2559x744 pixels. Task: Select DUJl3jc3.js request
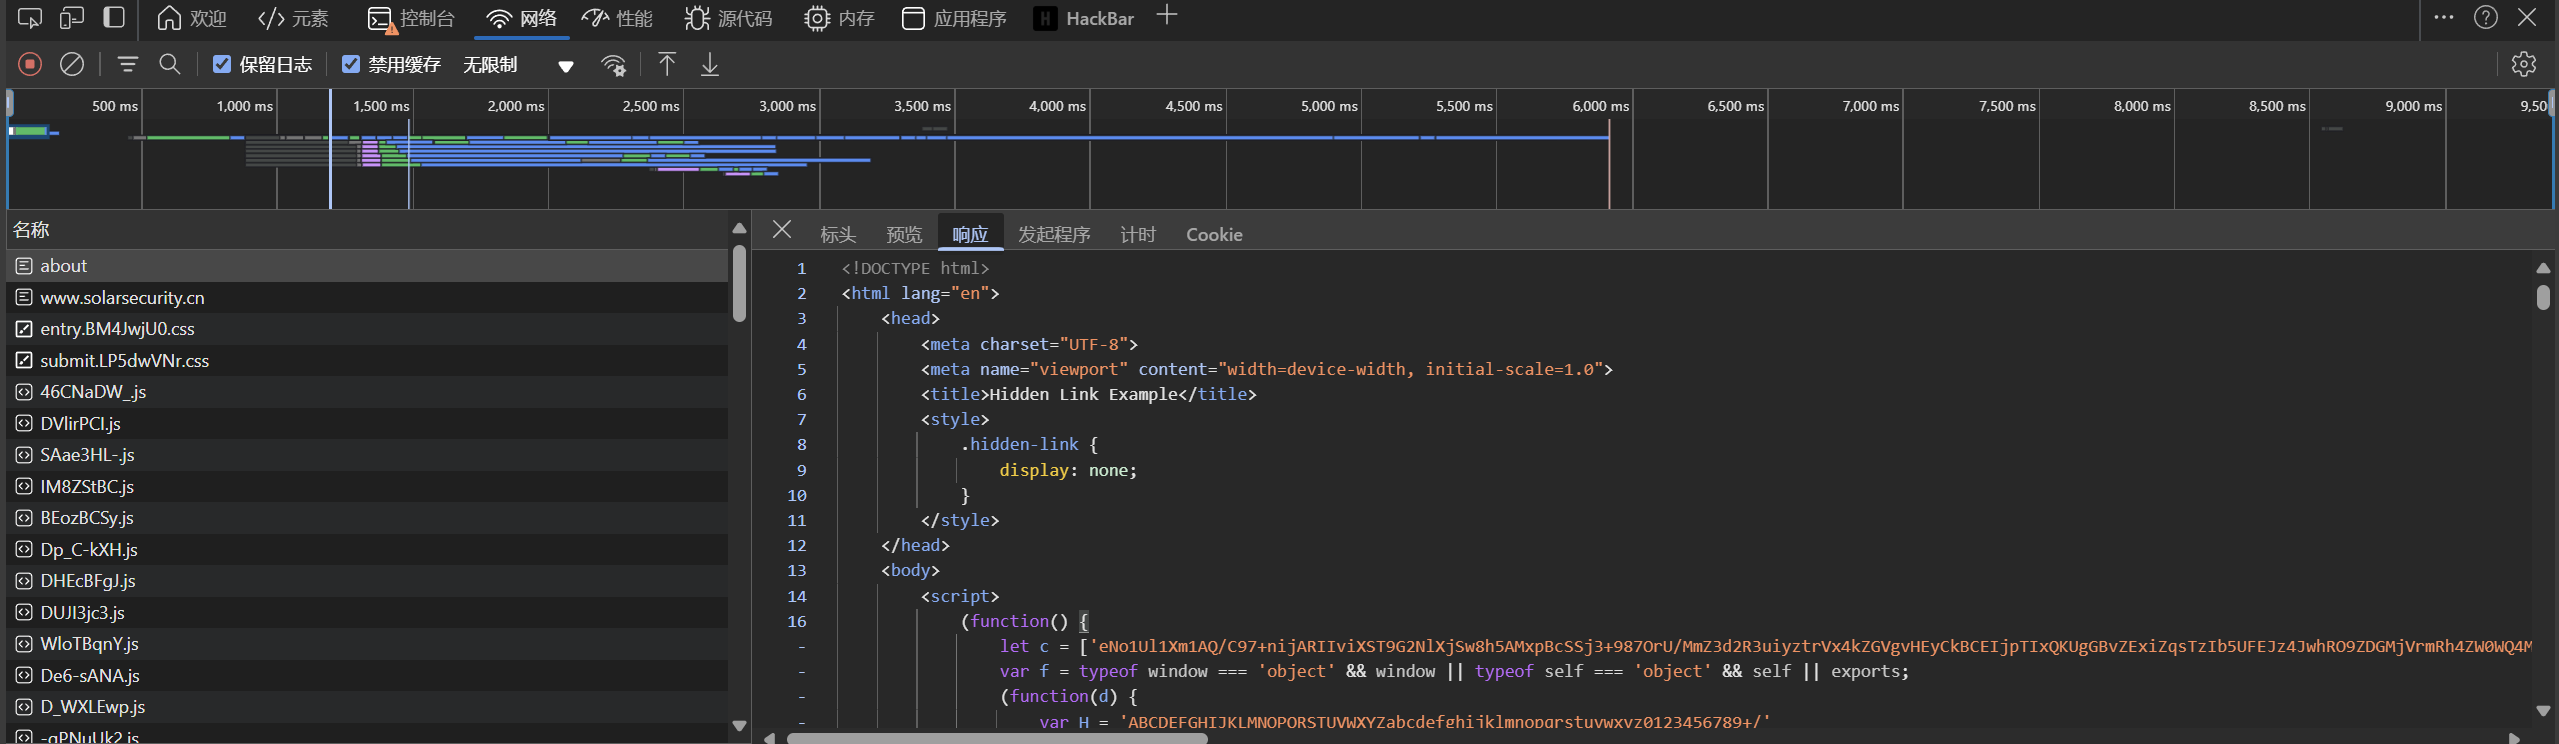tap(368, 612)
